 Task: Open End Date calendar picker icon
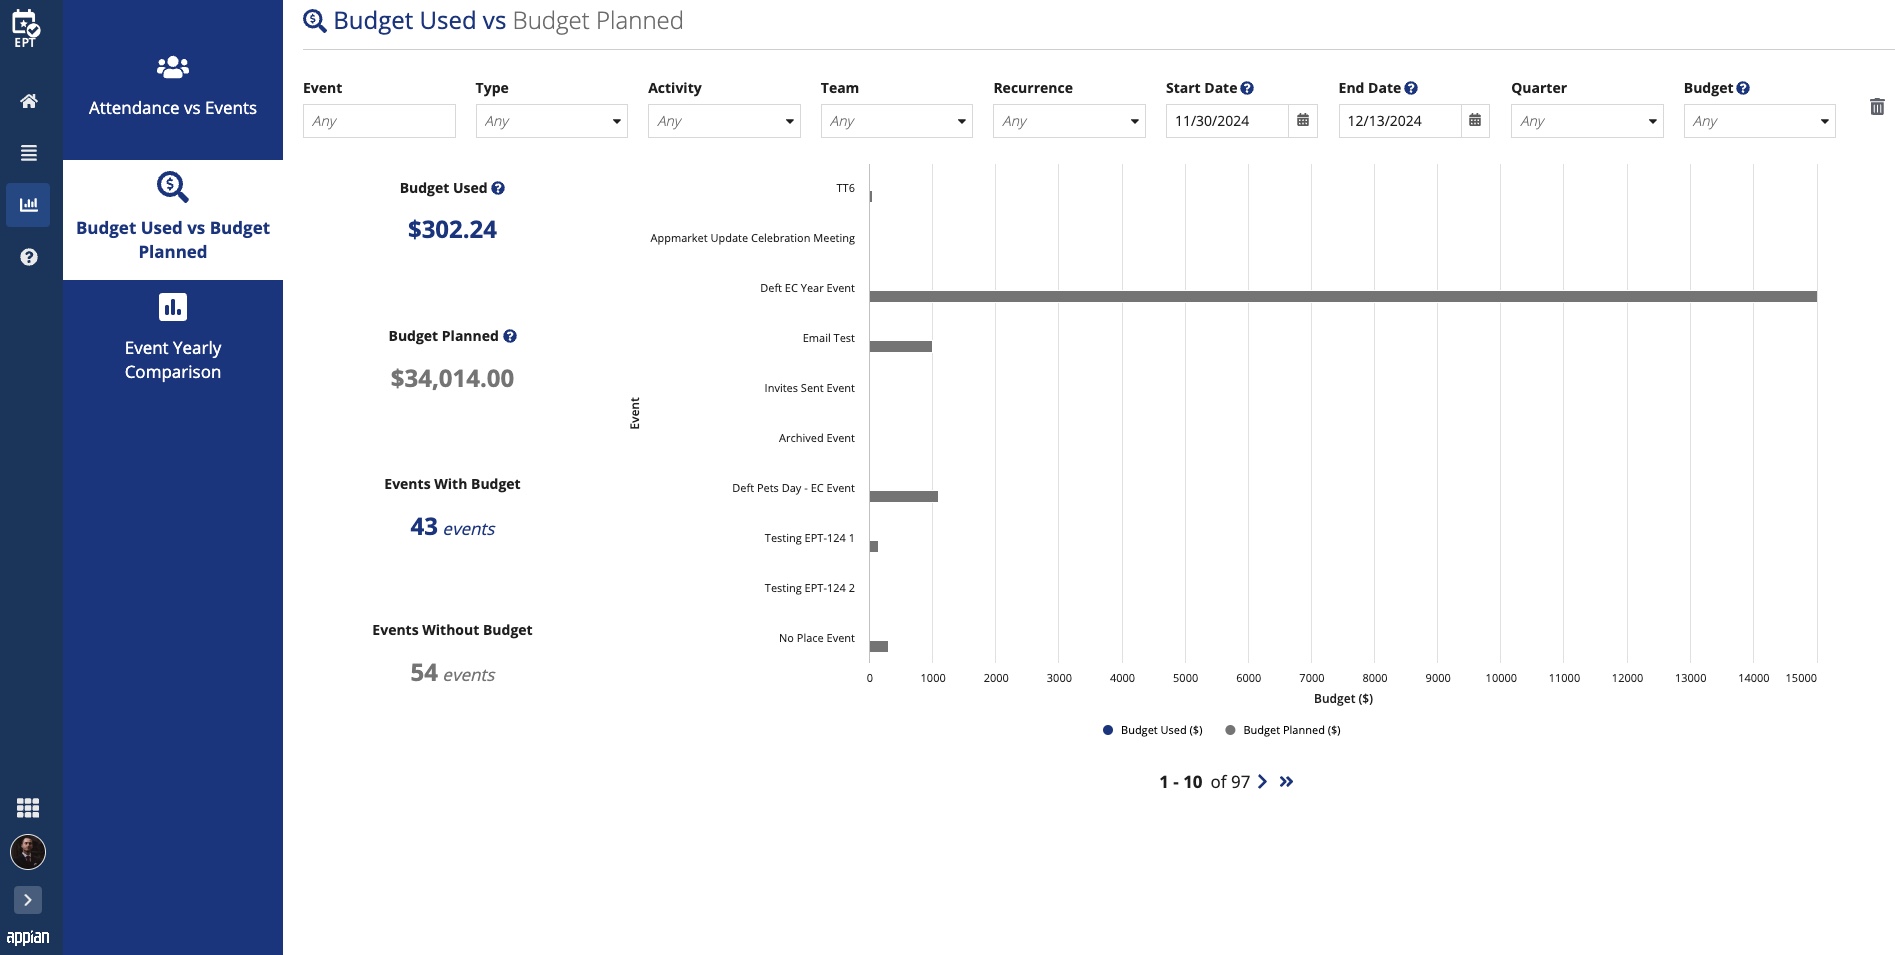tap(1475, 121)
